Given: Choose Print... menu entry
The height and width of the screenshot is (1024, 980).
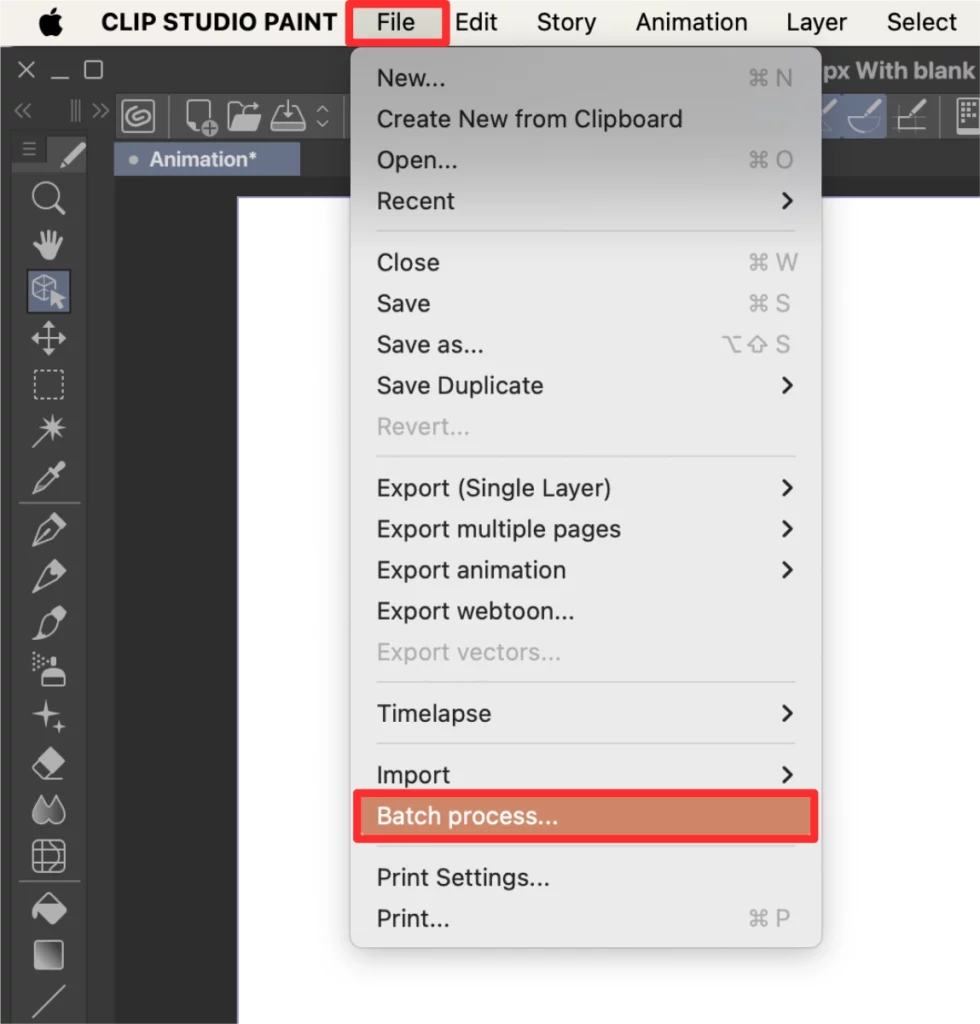Looking at the screenshot, I should [x=586, y=919].
